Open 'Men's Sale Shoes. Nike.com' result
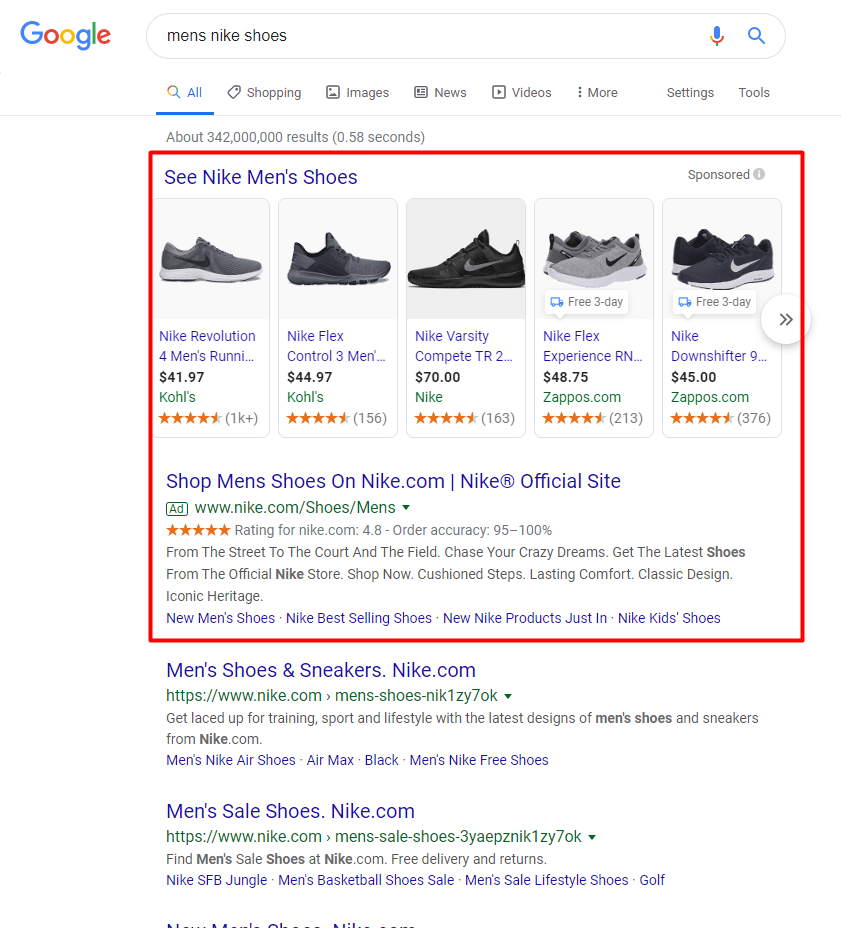841x928 pixels. click(x=290, y=811)
